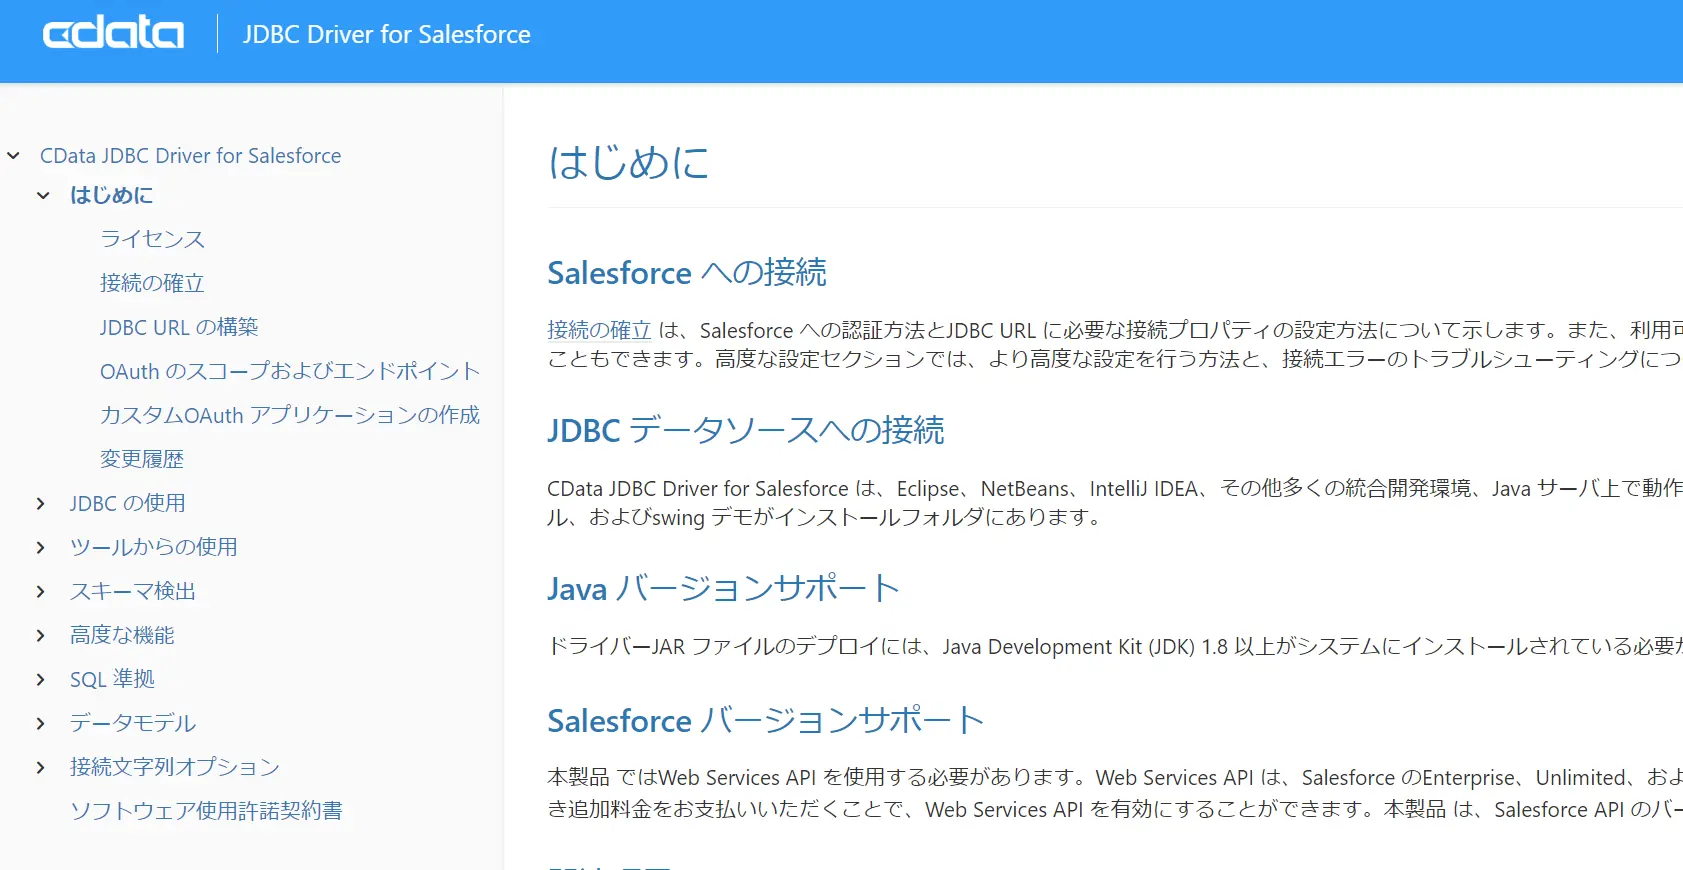Open カスタムOAuth アプリケーションの作成 page
Image resolution: width=1683 pixels, height=870 pixels.
[290, 415]
